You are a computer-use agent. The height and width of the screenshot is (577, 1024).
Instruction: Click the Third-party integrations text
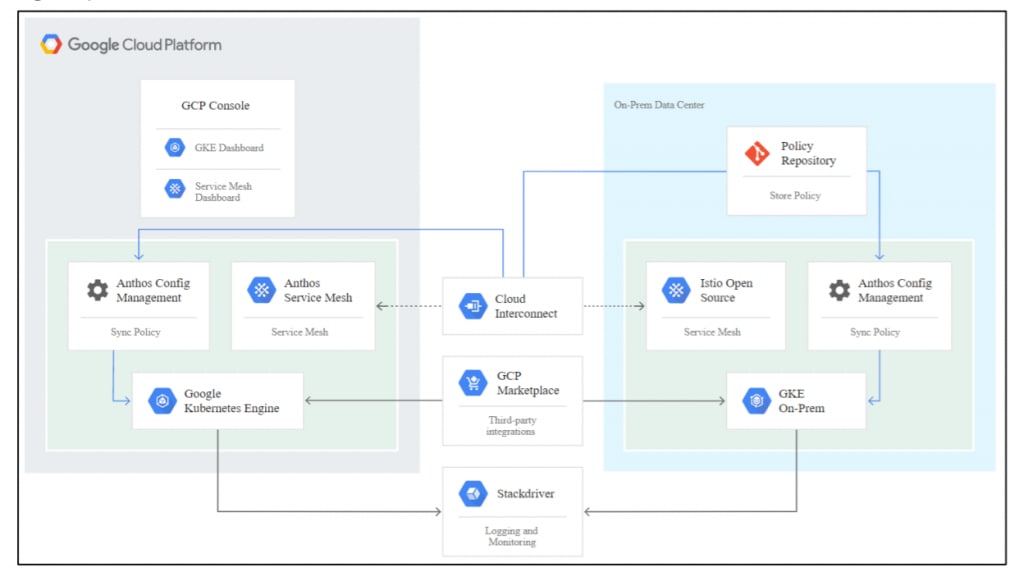511,426
